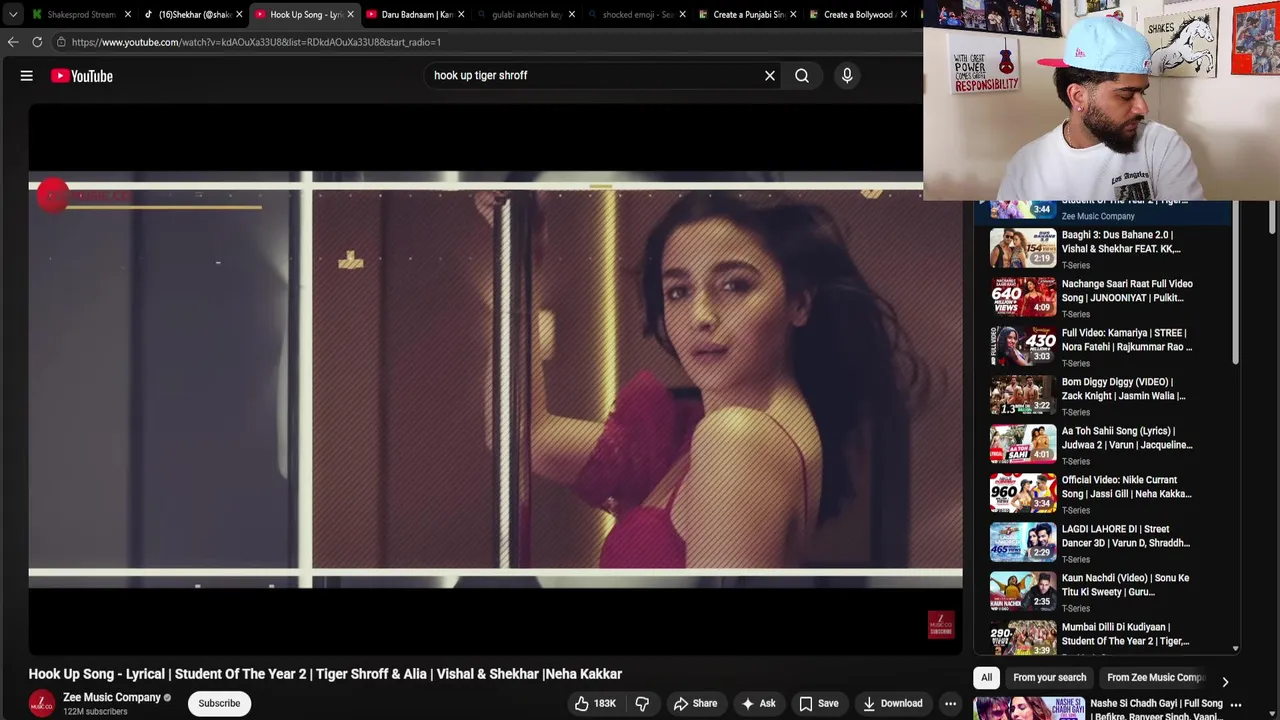Reload the page with the refresh icon
The height and width of the screenshot is (720, 1280).
point(37,42)
